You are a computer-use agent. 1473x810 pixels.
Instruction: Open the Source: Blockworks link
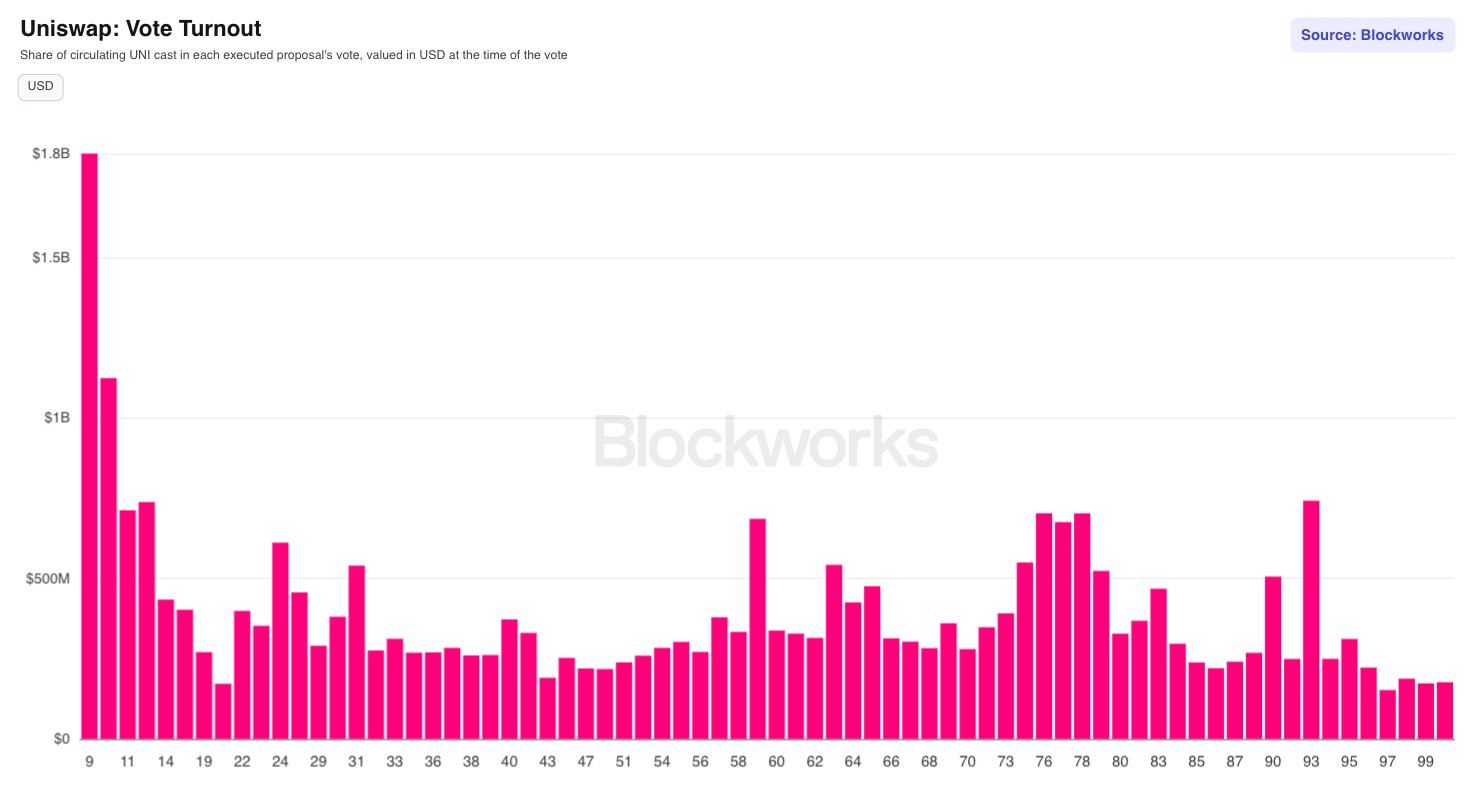pyautogui.click(x=1372, y=35)
